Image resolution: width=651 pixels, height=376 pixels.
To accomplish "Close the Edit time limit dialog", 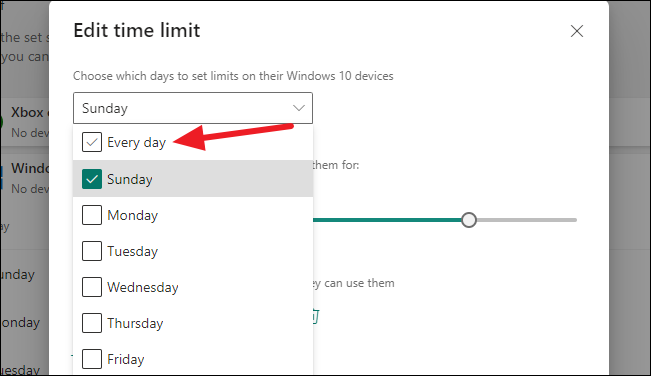I will pyautogui.click(x=577, y=31).
